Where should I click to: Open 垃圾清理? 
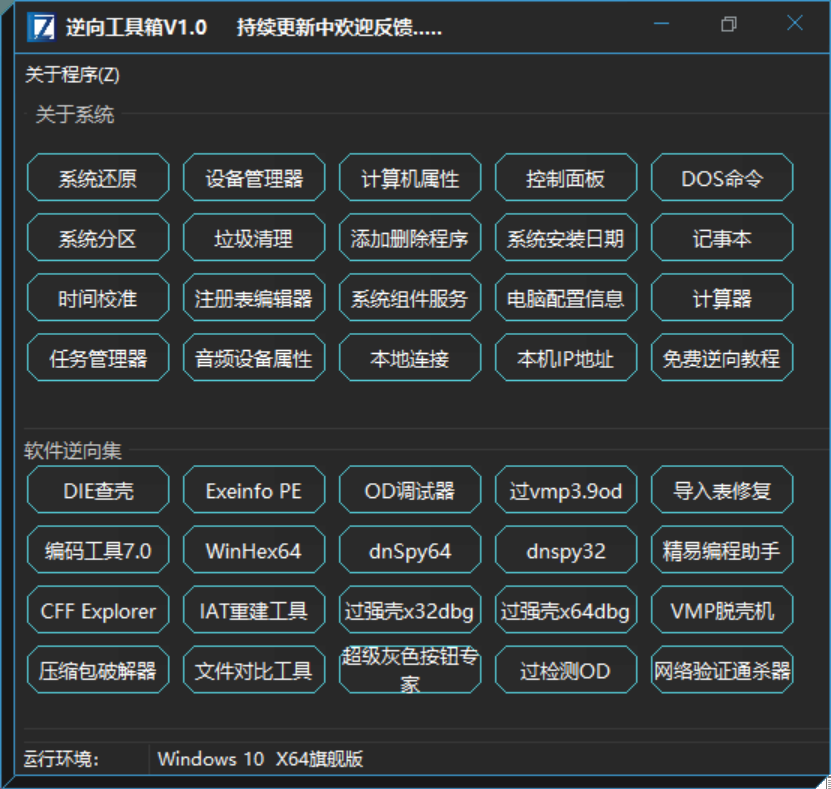tap(253, 237)
